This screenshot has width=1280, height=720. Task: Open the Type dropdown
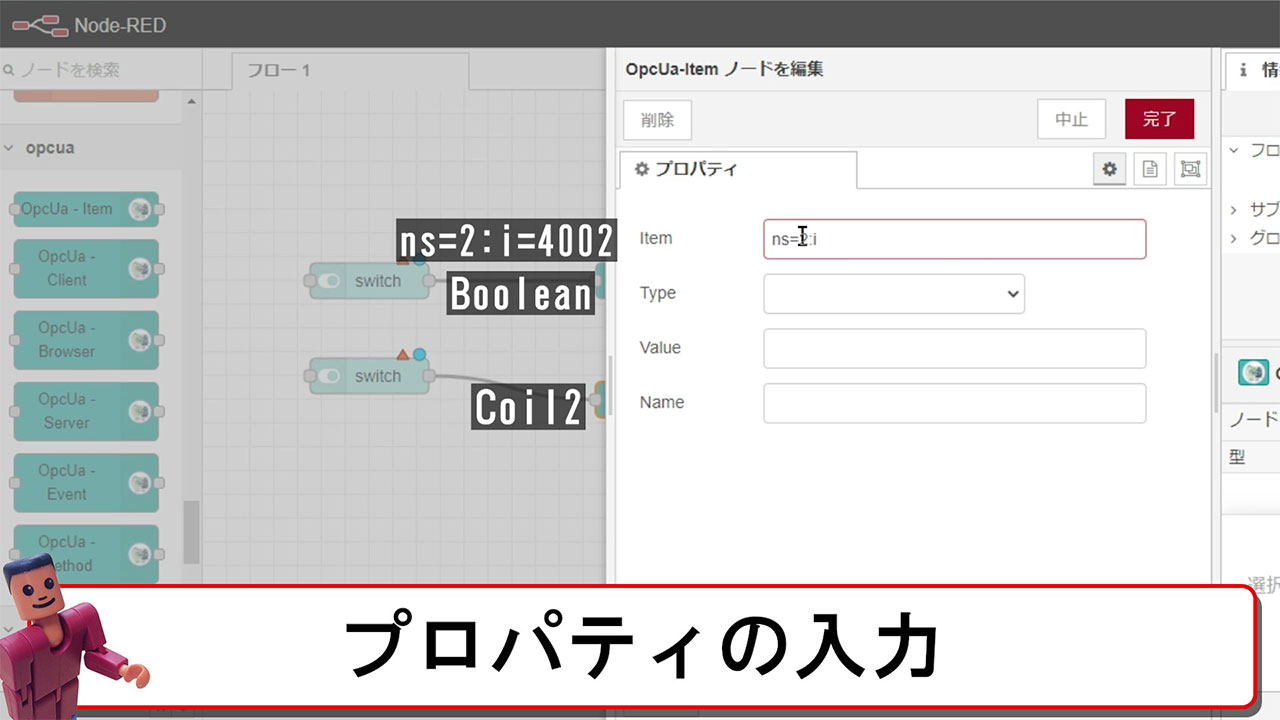pyautogui.click(x=893, y=294)
